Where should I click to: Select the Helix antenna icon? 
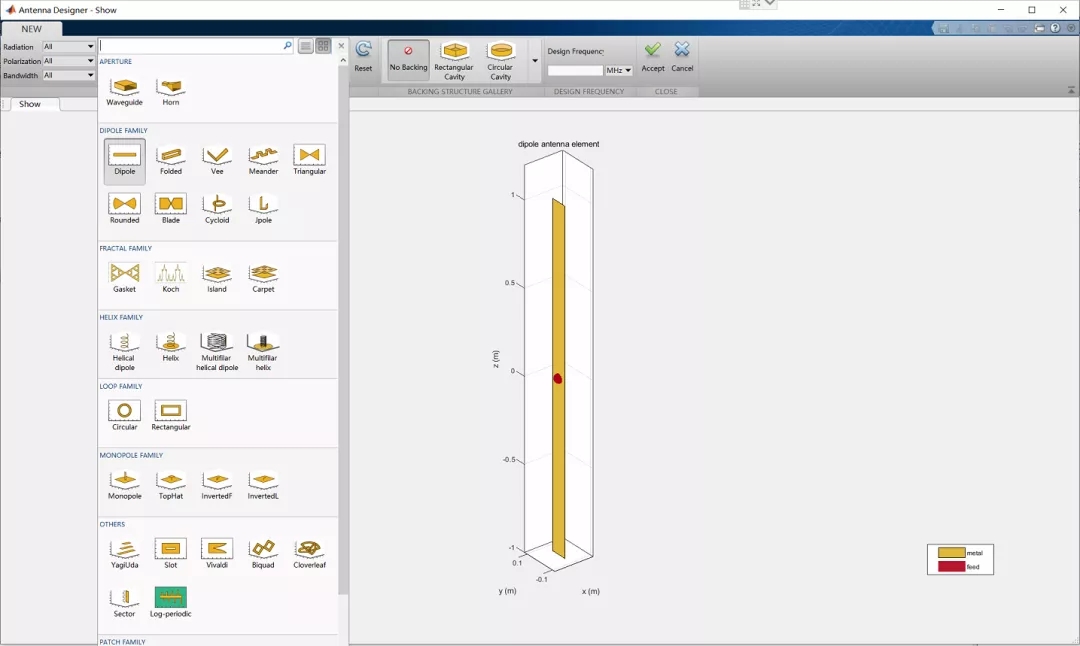point(171,346)
